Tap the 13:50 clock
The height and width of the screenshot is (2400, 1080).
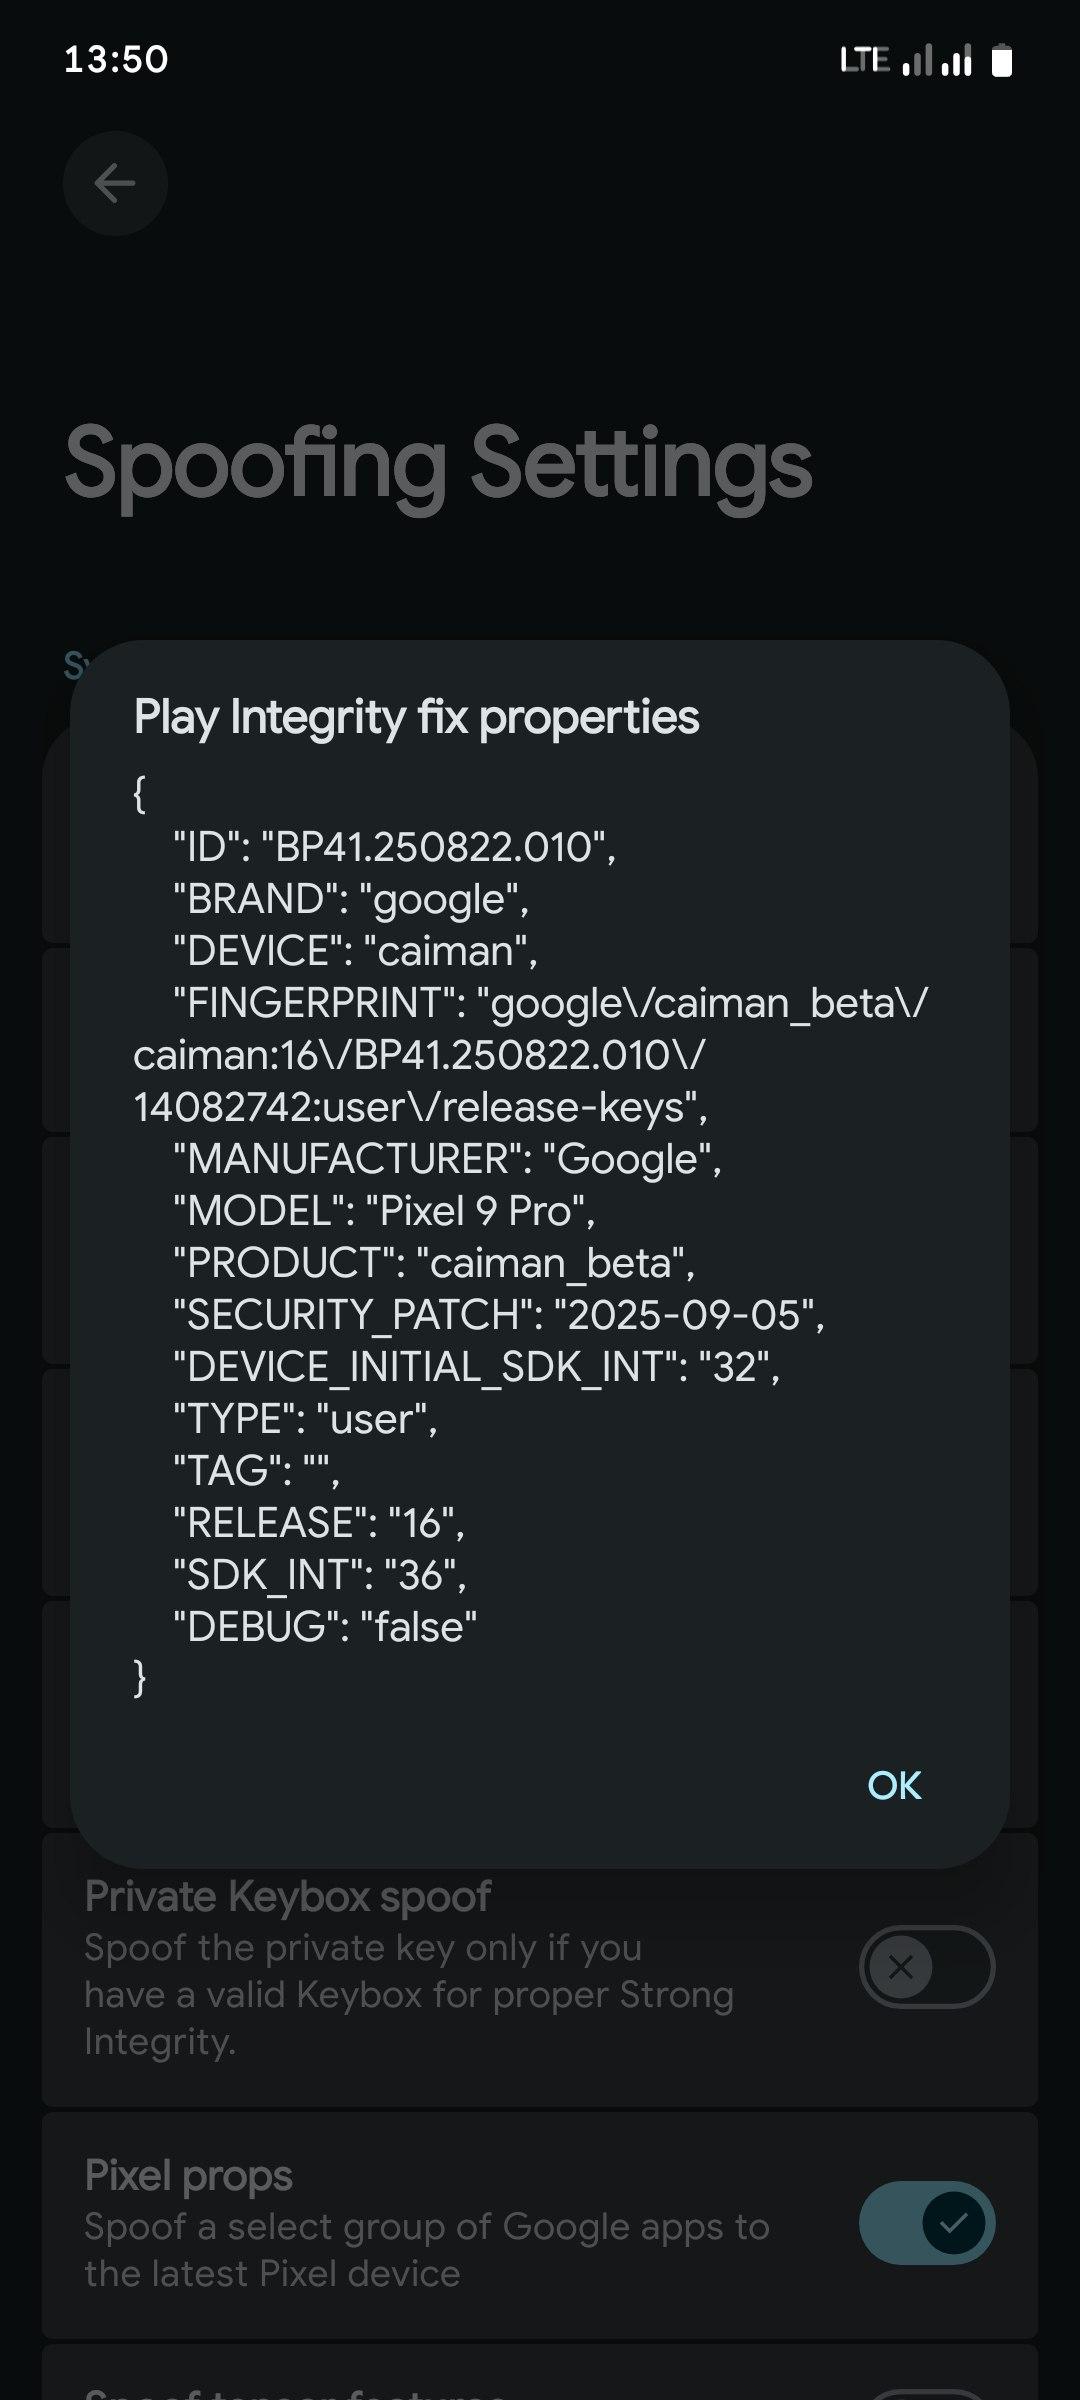tap(116, 59)
